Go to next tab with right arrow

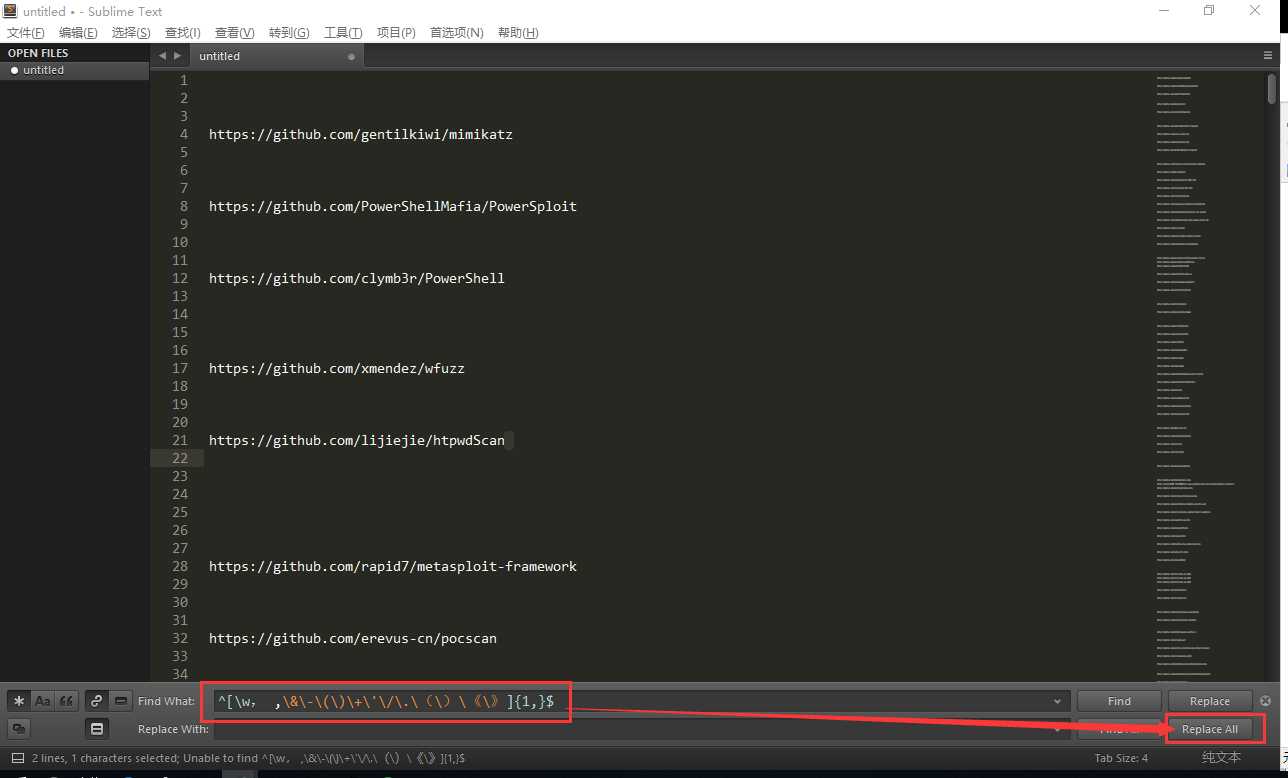pyautogui.click(x=178, y=56)
